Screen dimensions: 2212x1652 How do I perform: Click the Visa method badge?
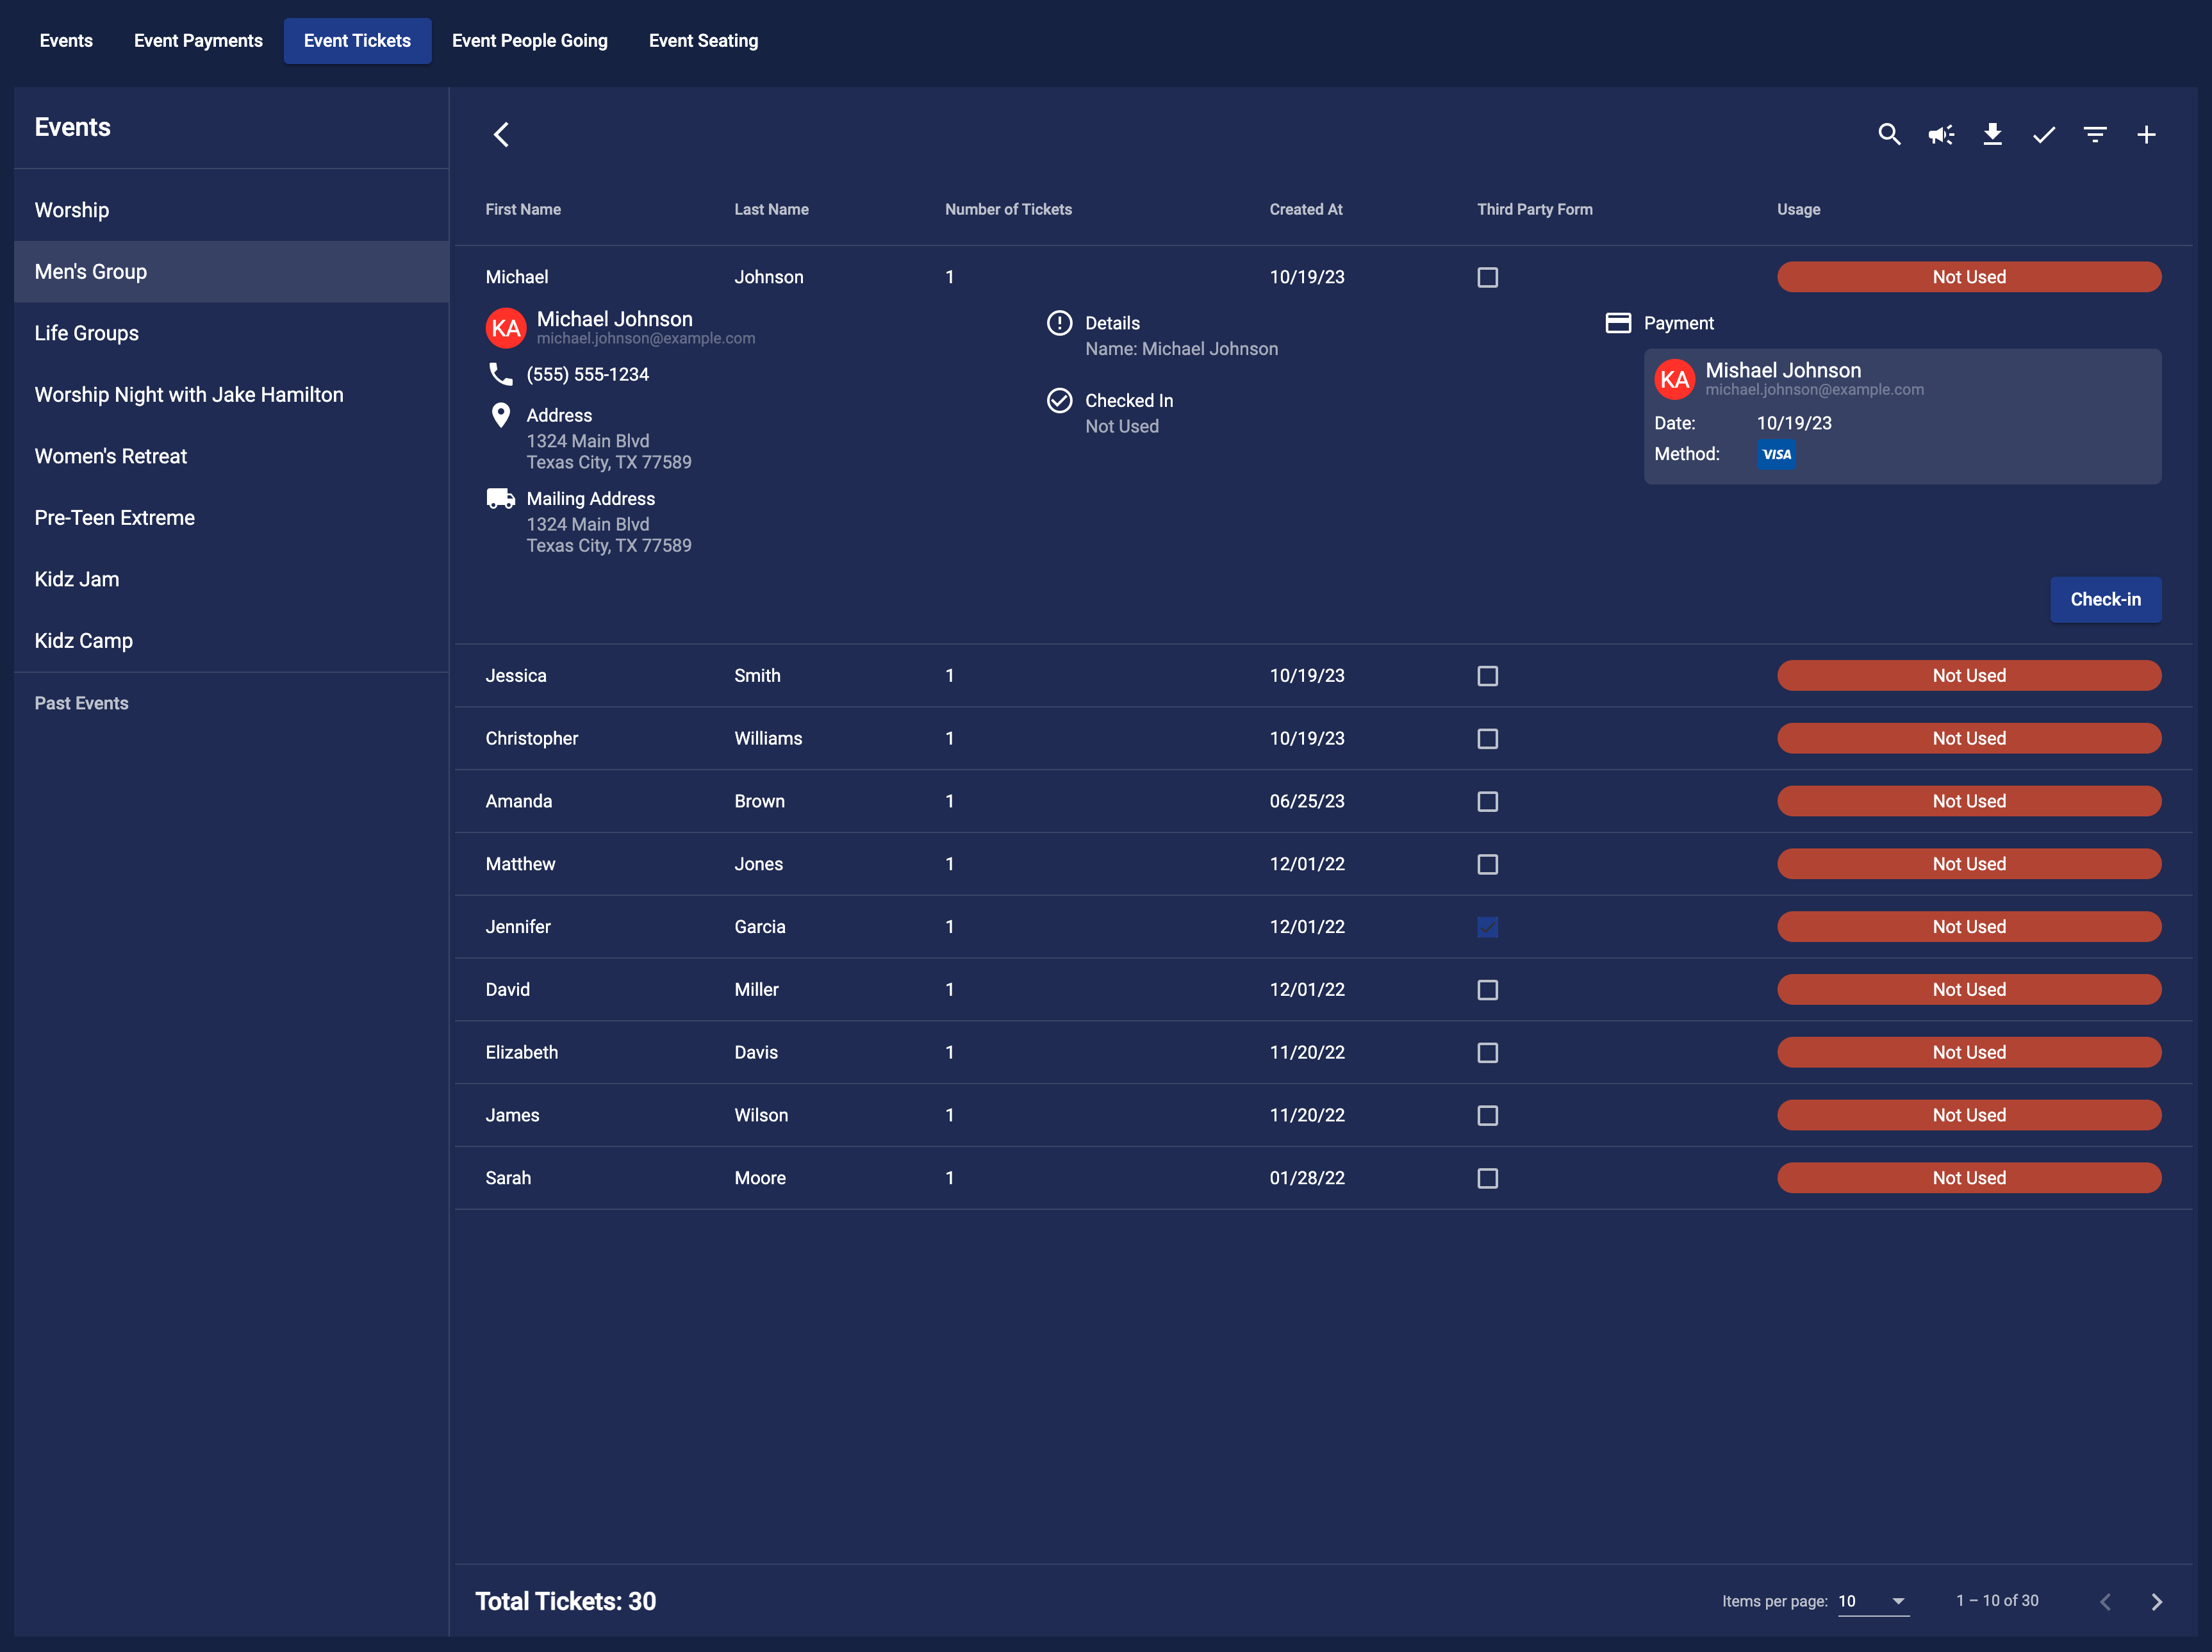pos(1776,454)
